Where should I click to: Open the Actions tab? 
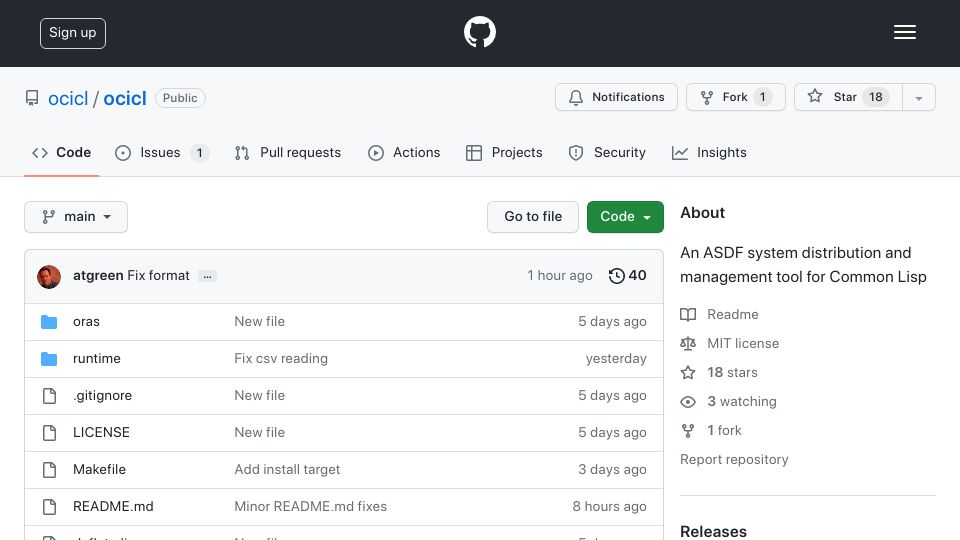pyautogui.click(x=404, y=152)
